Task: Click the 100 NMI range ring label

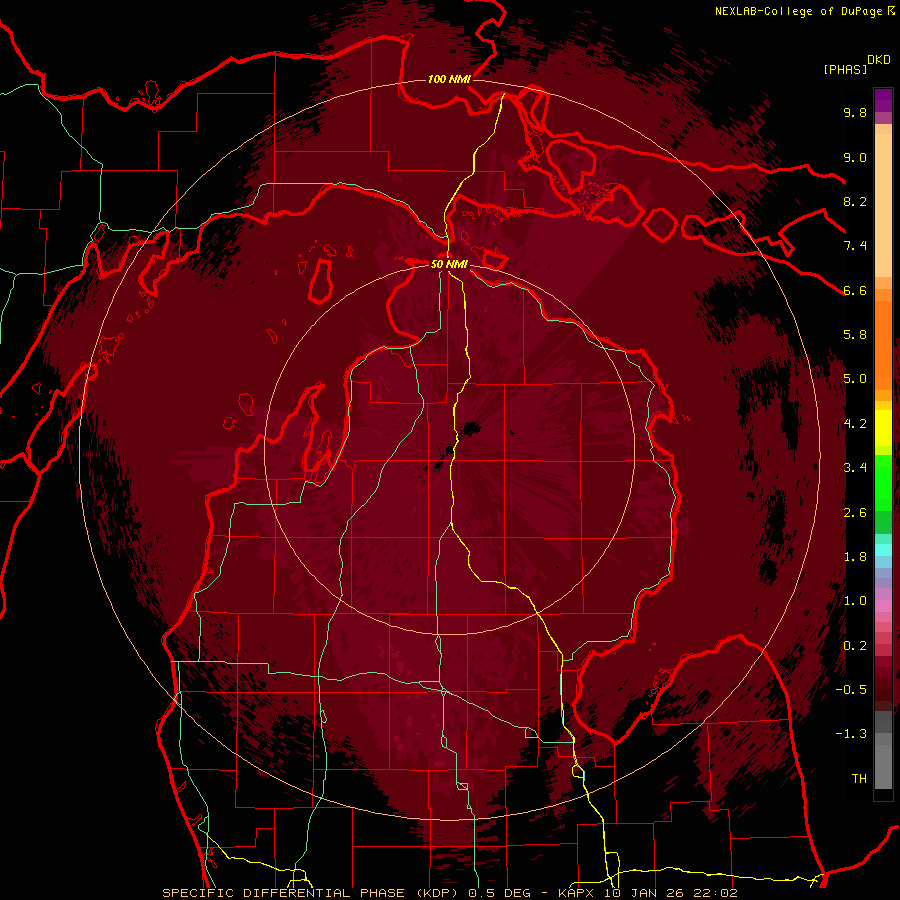Action: tap(449, 79)
